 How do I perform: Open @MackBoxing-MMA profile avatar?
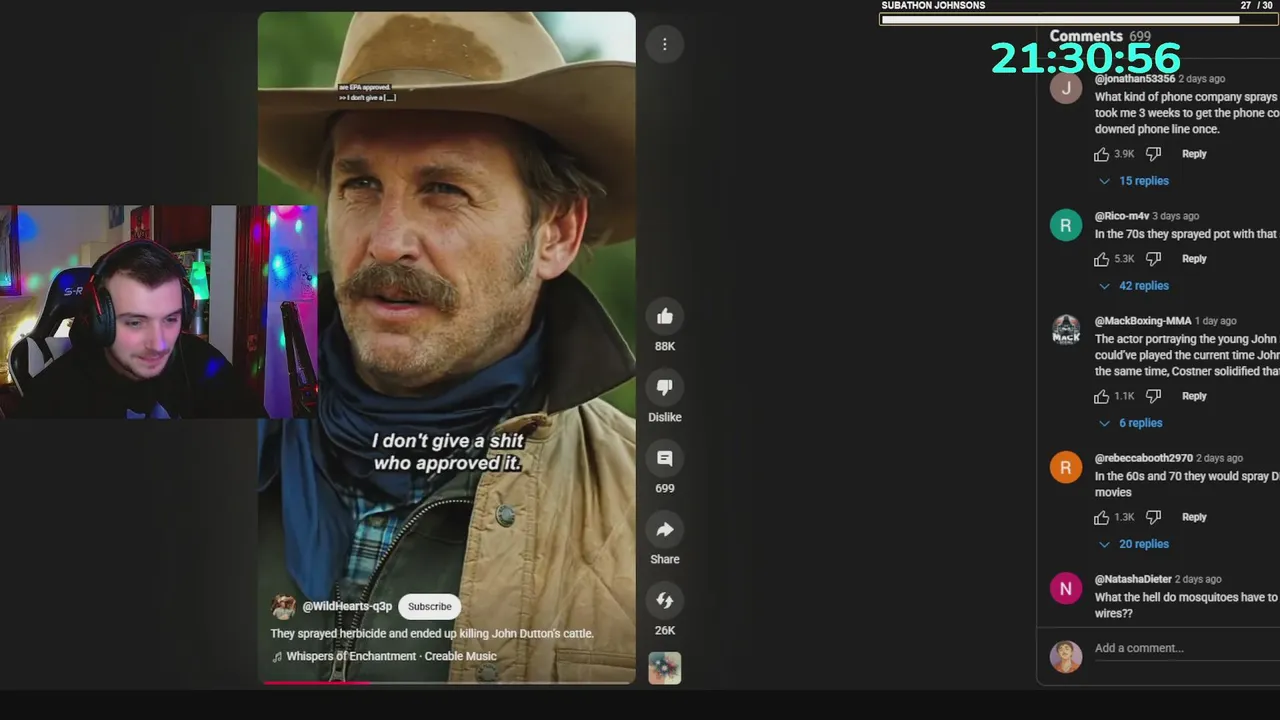pos(1066,330)
